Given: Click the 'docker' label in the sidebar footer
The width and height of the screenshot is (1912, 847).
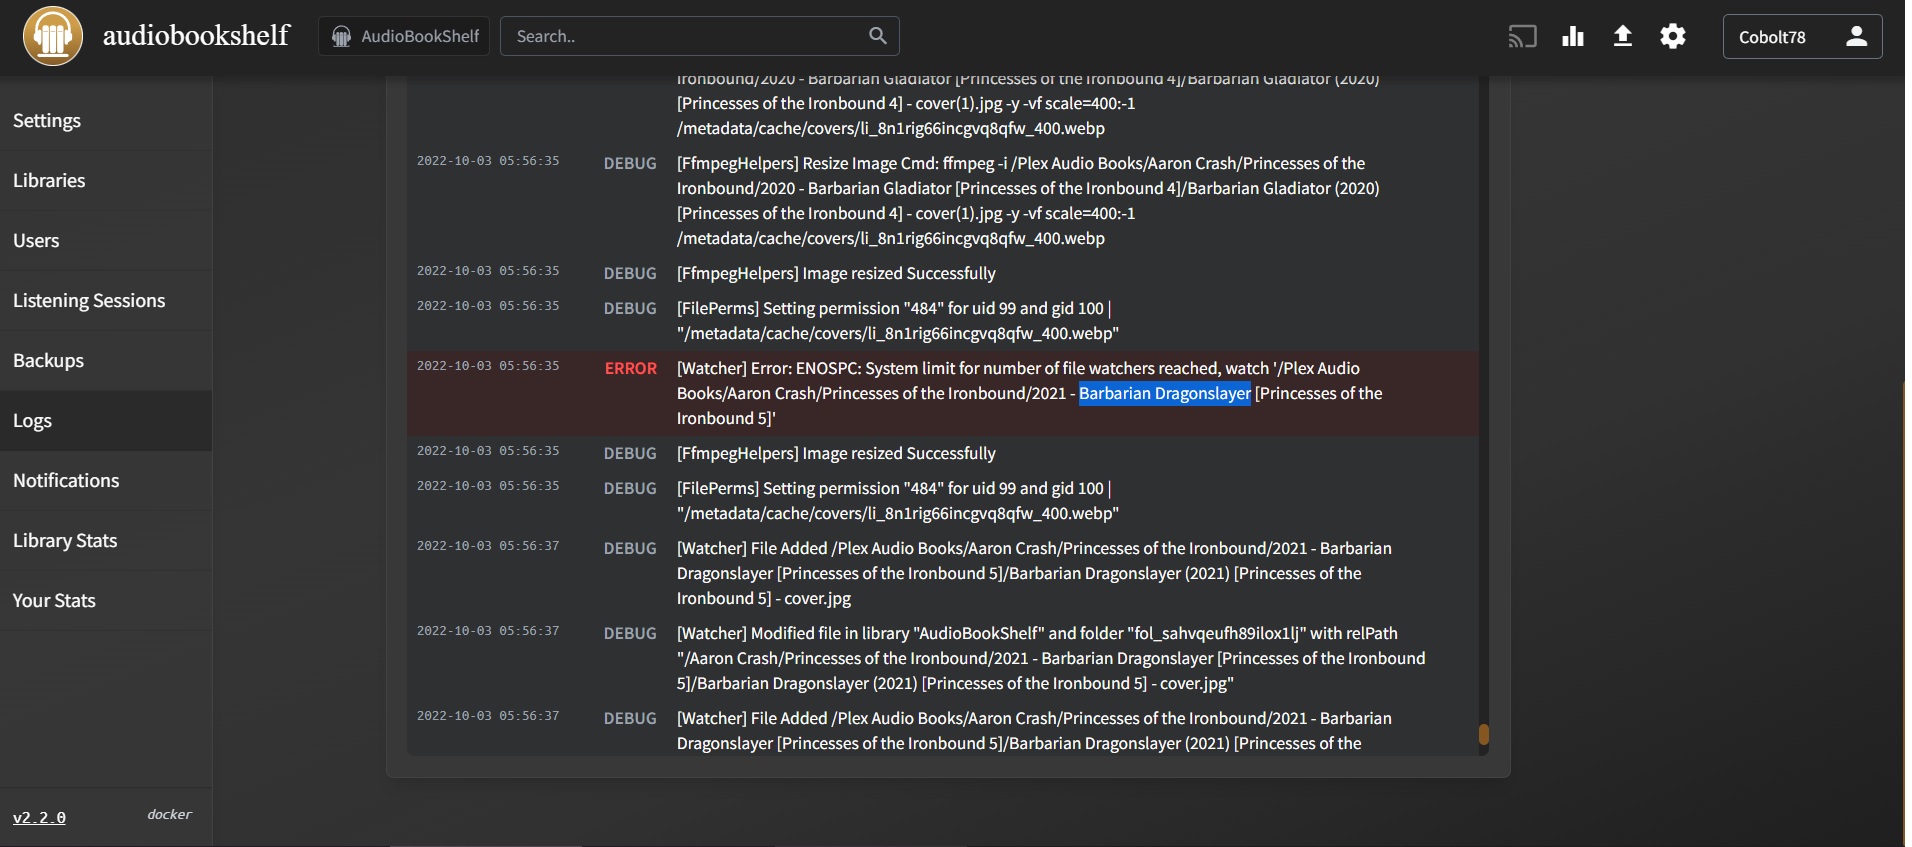Looking at the screenshot, I should 169,814.
